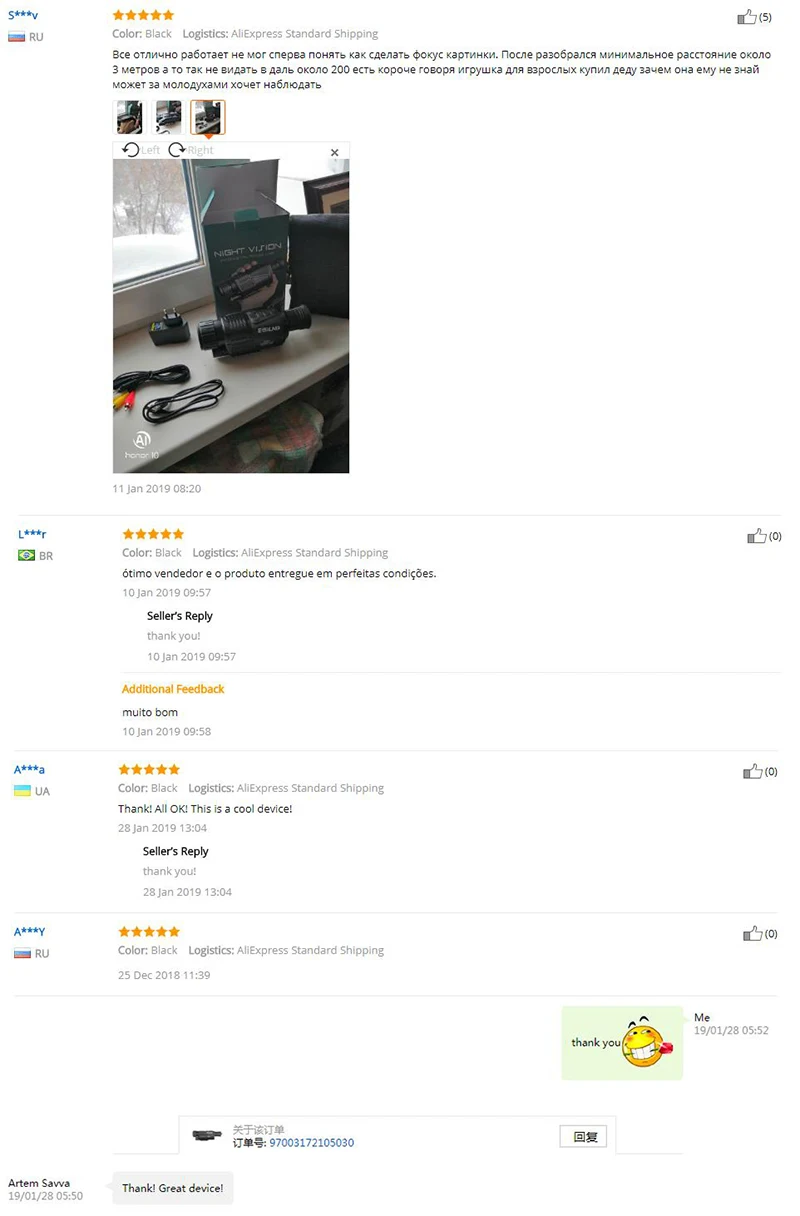Viewport: 800px width, 1216px height.
Task: Open second review photo thumbnail
Action: tap(169, 117)
